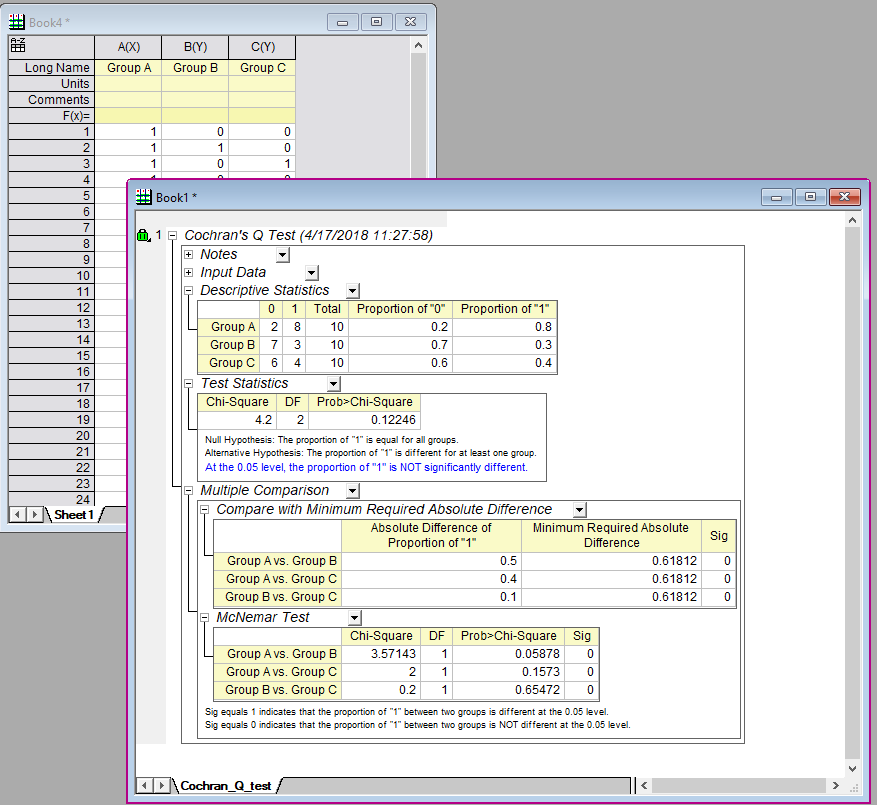This screenshot has width=877, height=805.
Task: Select column B(Y) header in Book4
Action: 195,46
